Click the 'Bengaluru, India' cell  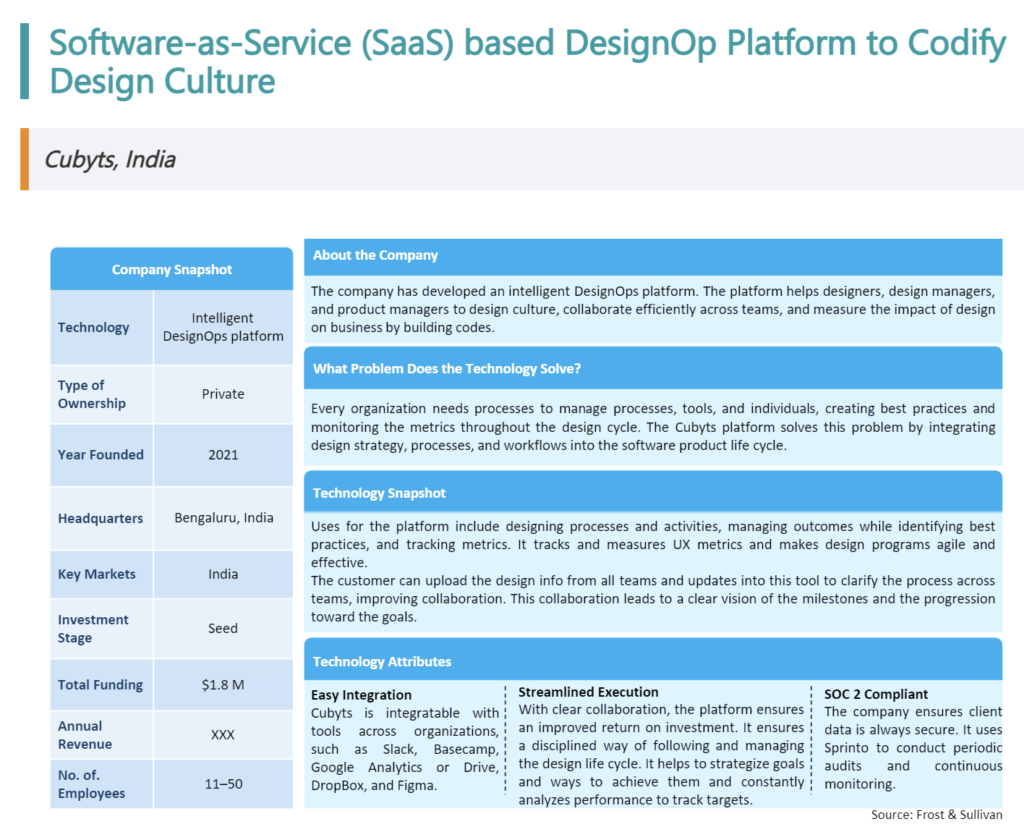click(x=224, y=517)
